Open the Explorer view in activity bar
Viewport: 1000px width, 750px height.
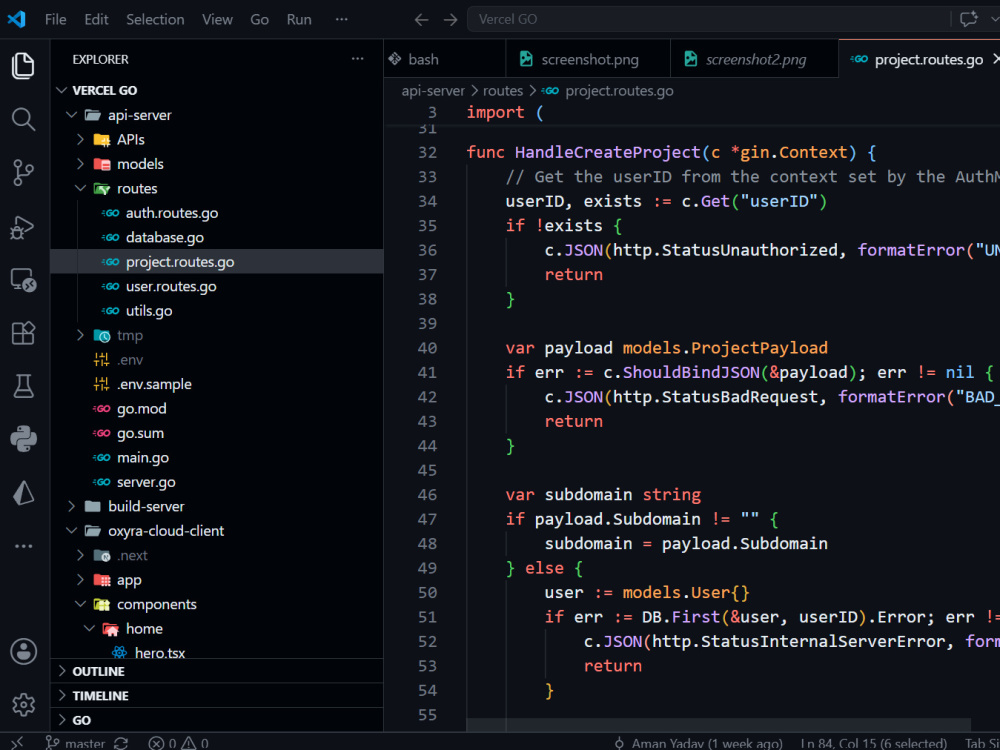pyautogui.click(x=24, y=66)
